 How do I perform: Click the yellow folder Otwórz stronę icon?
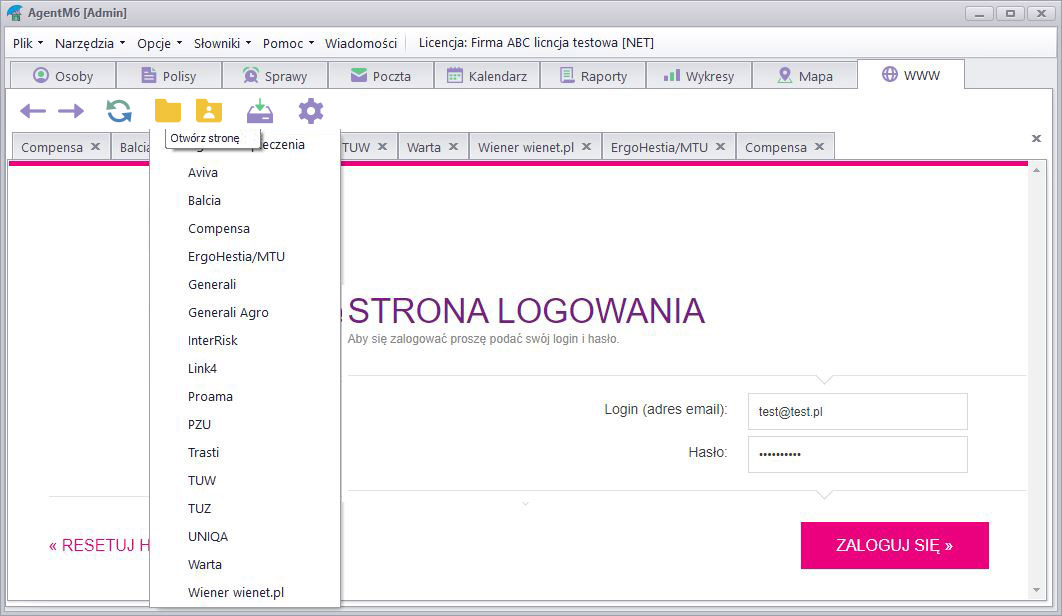point(168,111)
